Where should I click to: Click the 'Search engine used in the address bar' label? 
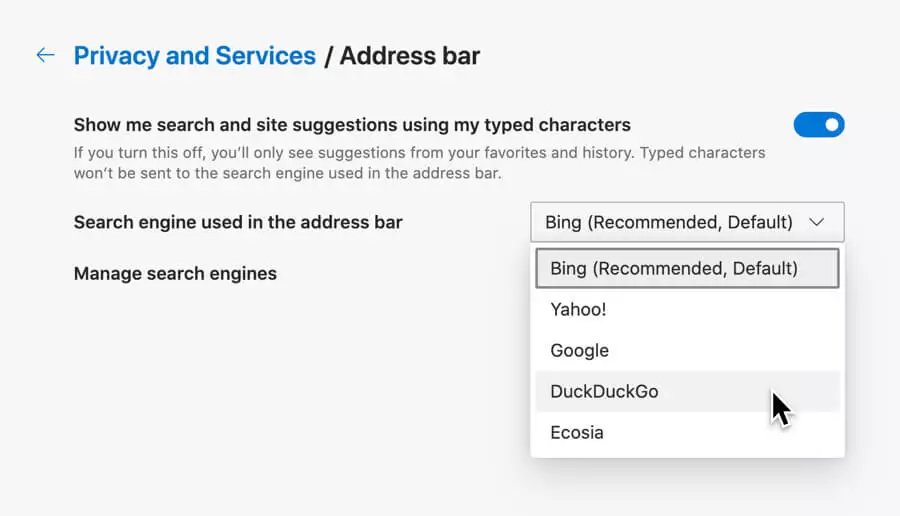[238, 222]
